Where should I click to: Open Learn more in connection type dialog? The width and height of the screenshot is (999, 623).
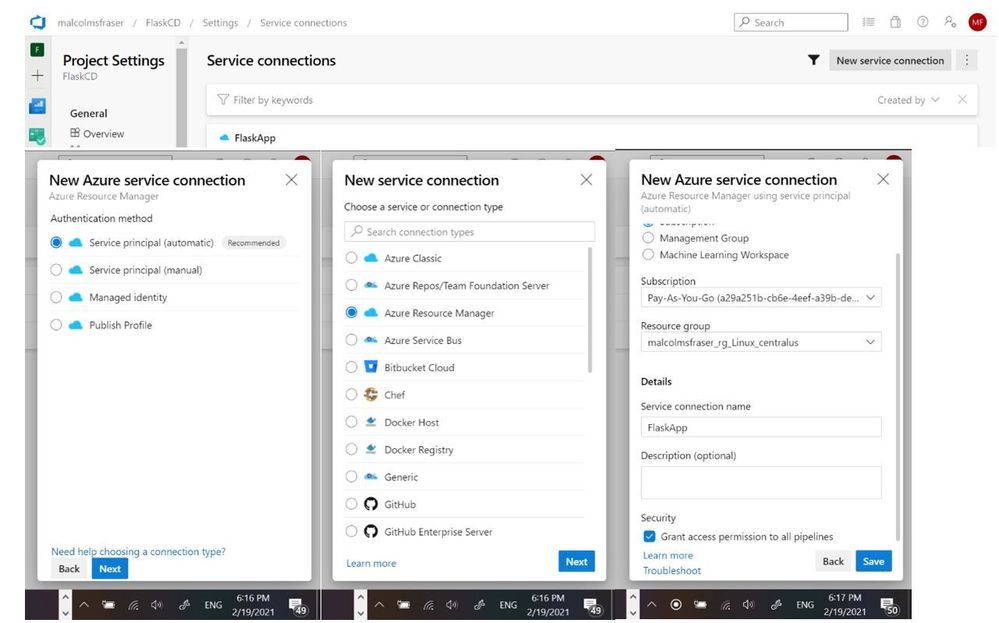pyautogui.click(x=371, y=563)
